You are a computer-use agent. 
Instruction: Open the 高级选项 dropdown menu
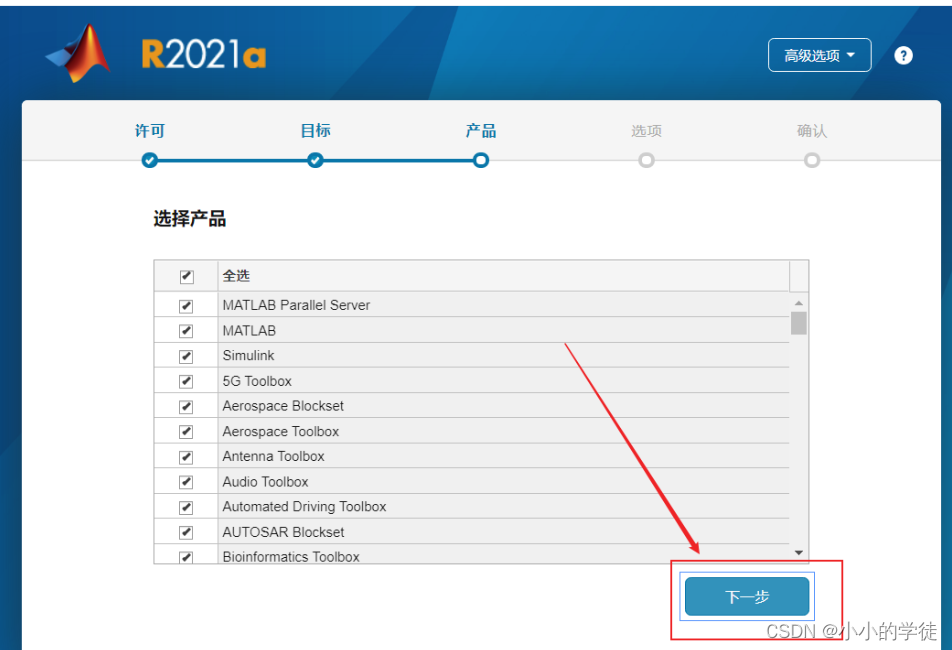[x=819, y=56]
